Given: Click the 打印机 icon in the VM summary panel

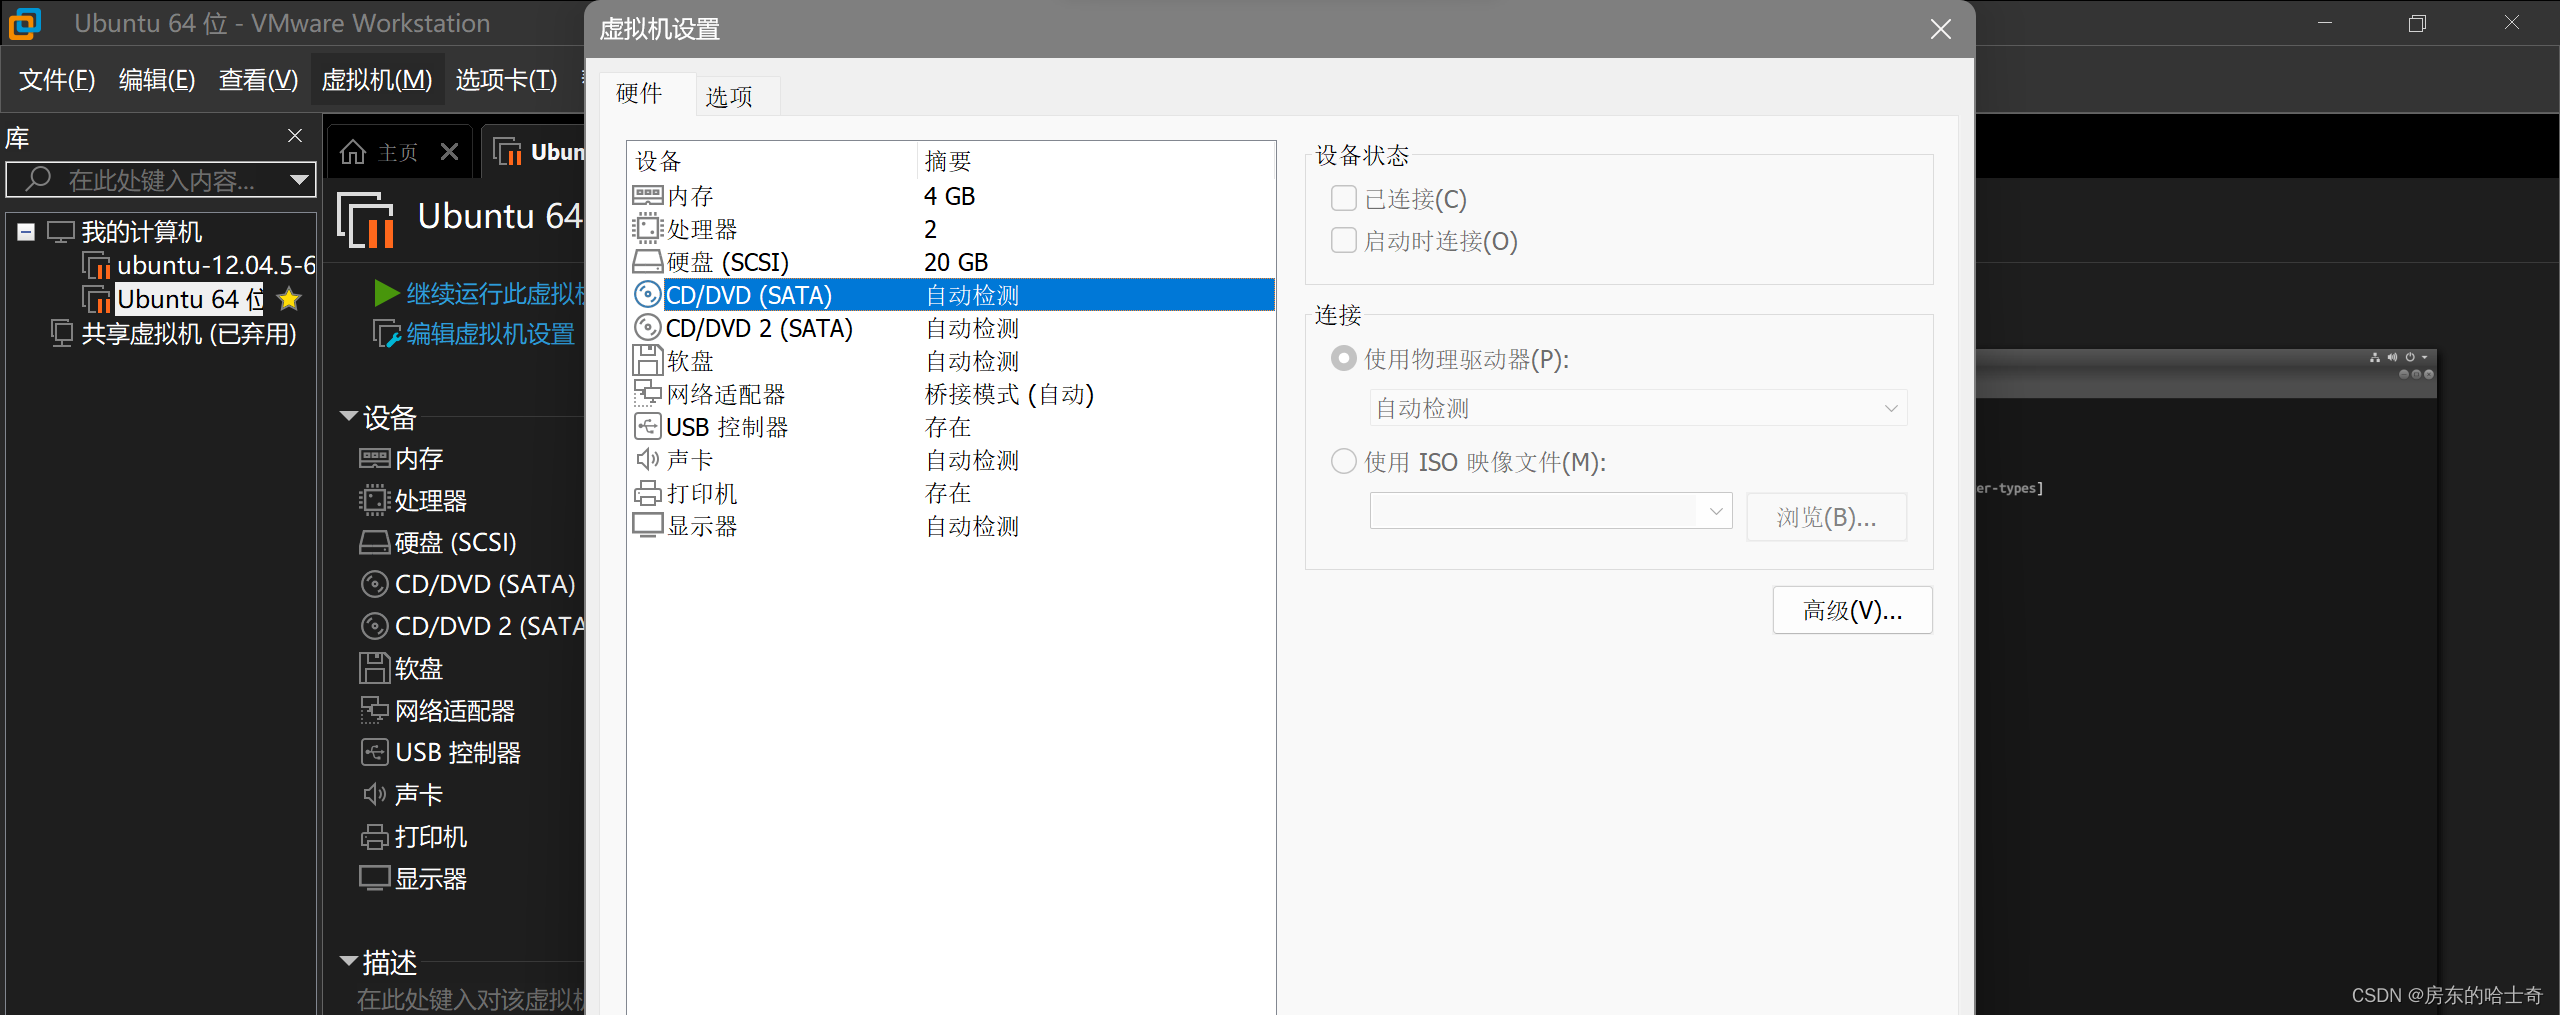Looking at the screenshot, I should tap(374, 836).
